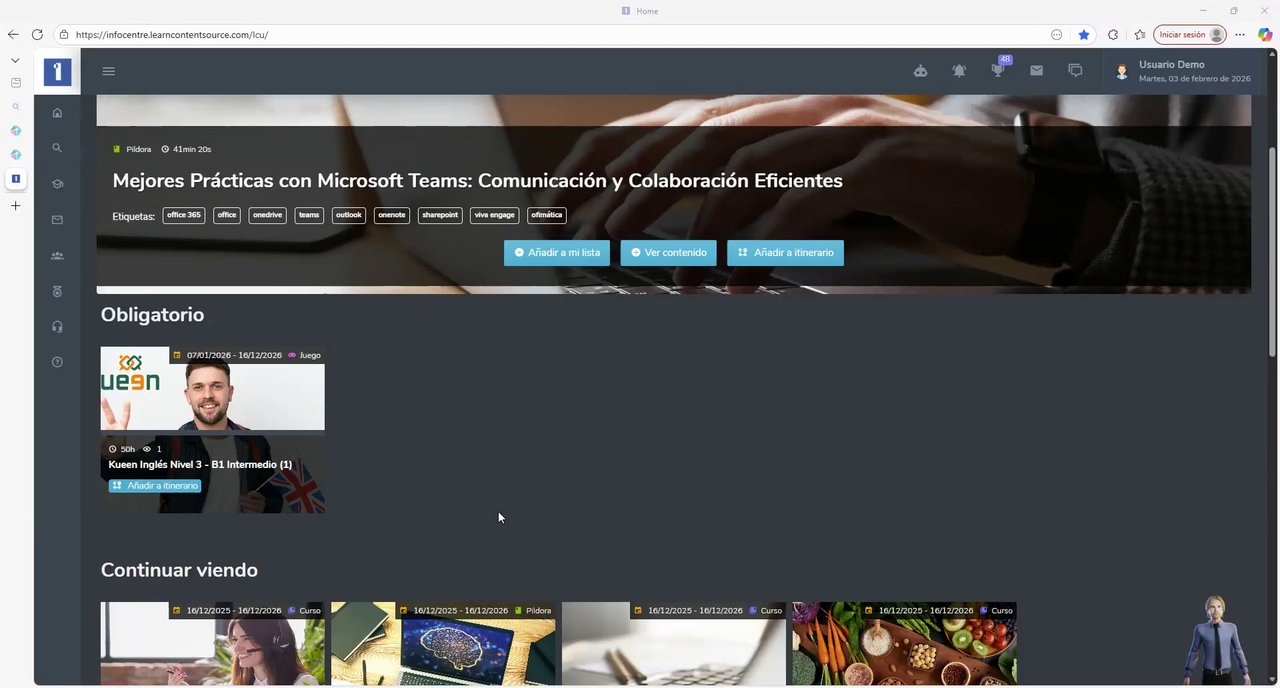Screen dimensions: 1280x688
Task: Open Usuario Demo user menu
Action: click(x=1183, y=71)
